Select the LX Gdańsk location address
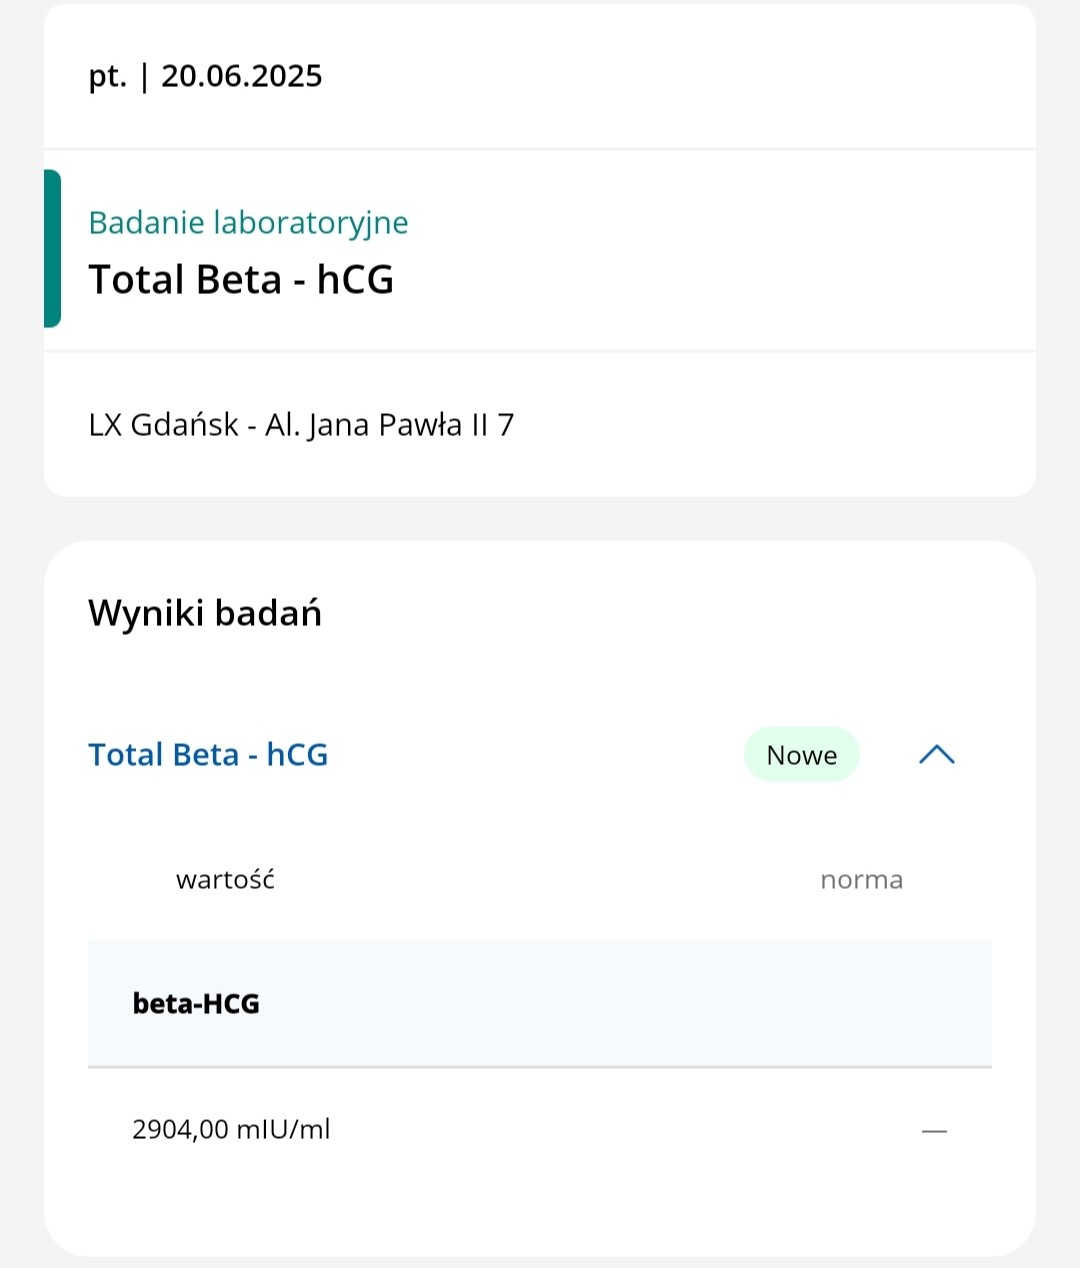 (x=301, y=425)
